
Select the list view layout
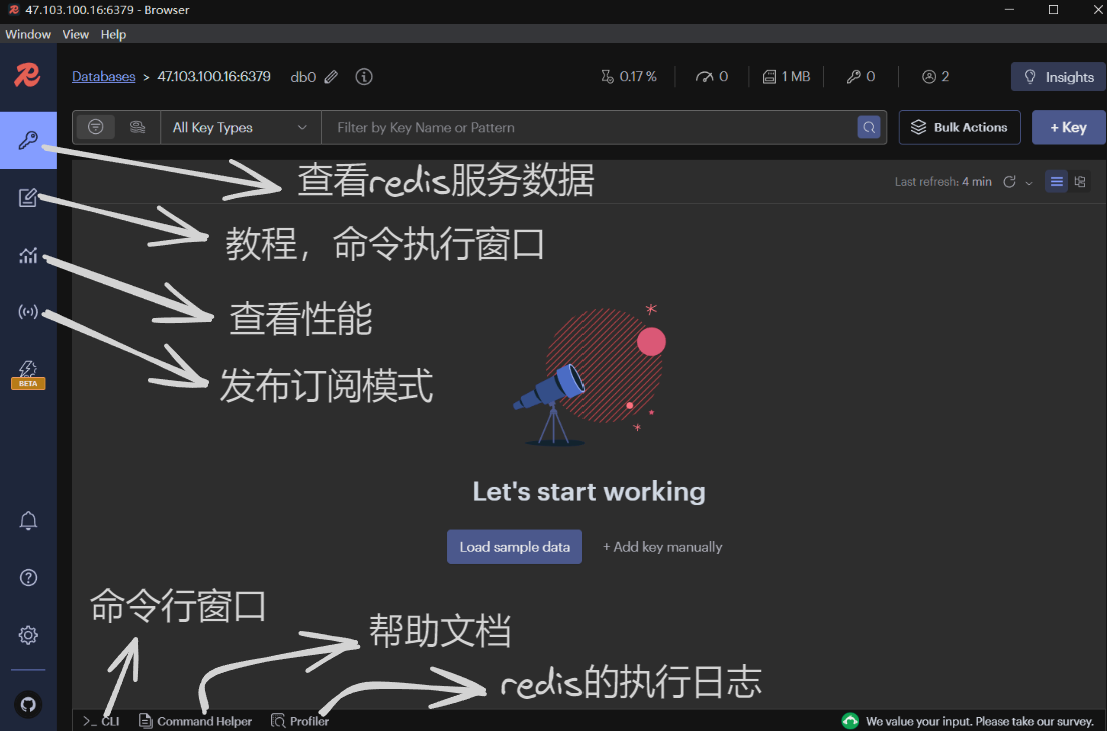(1056, 182)
